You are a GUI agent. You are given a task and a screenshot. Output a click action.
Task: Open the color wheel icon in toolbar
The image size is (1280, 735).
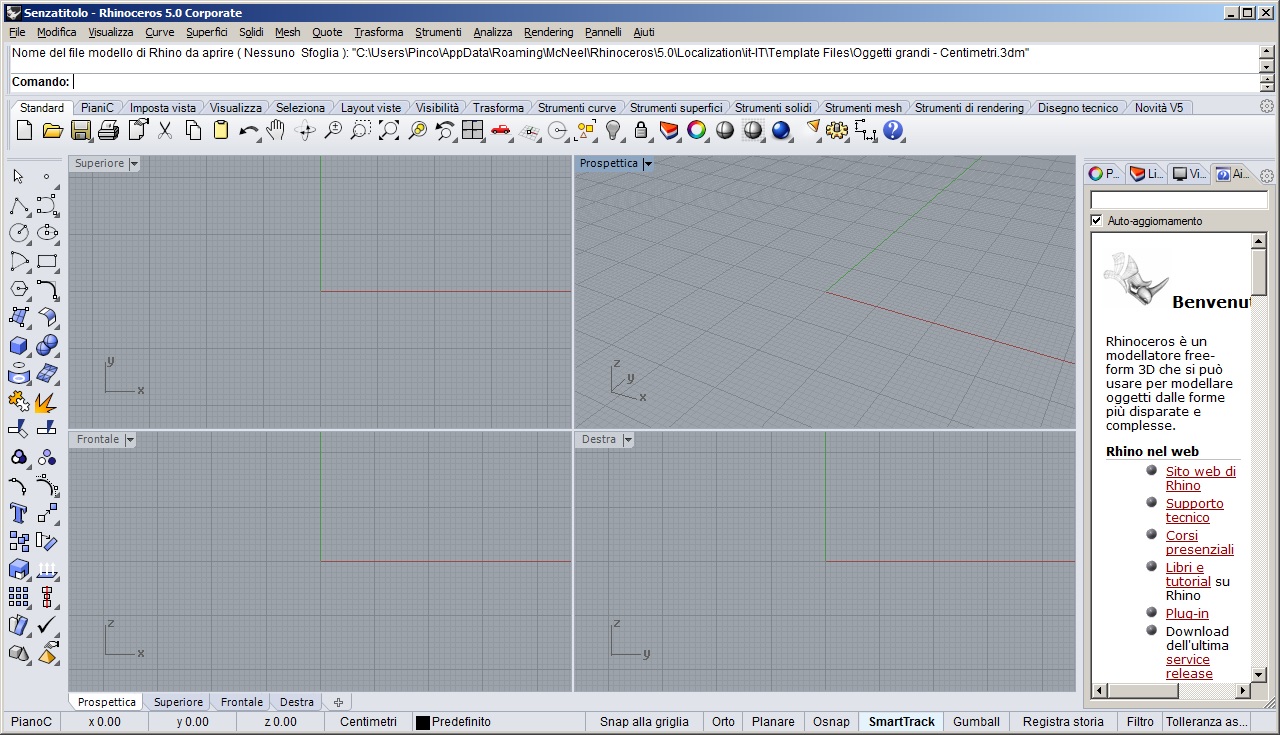click(x=697, y=130)
